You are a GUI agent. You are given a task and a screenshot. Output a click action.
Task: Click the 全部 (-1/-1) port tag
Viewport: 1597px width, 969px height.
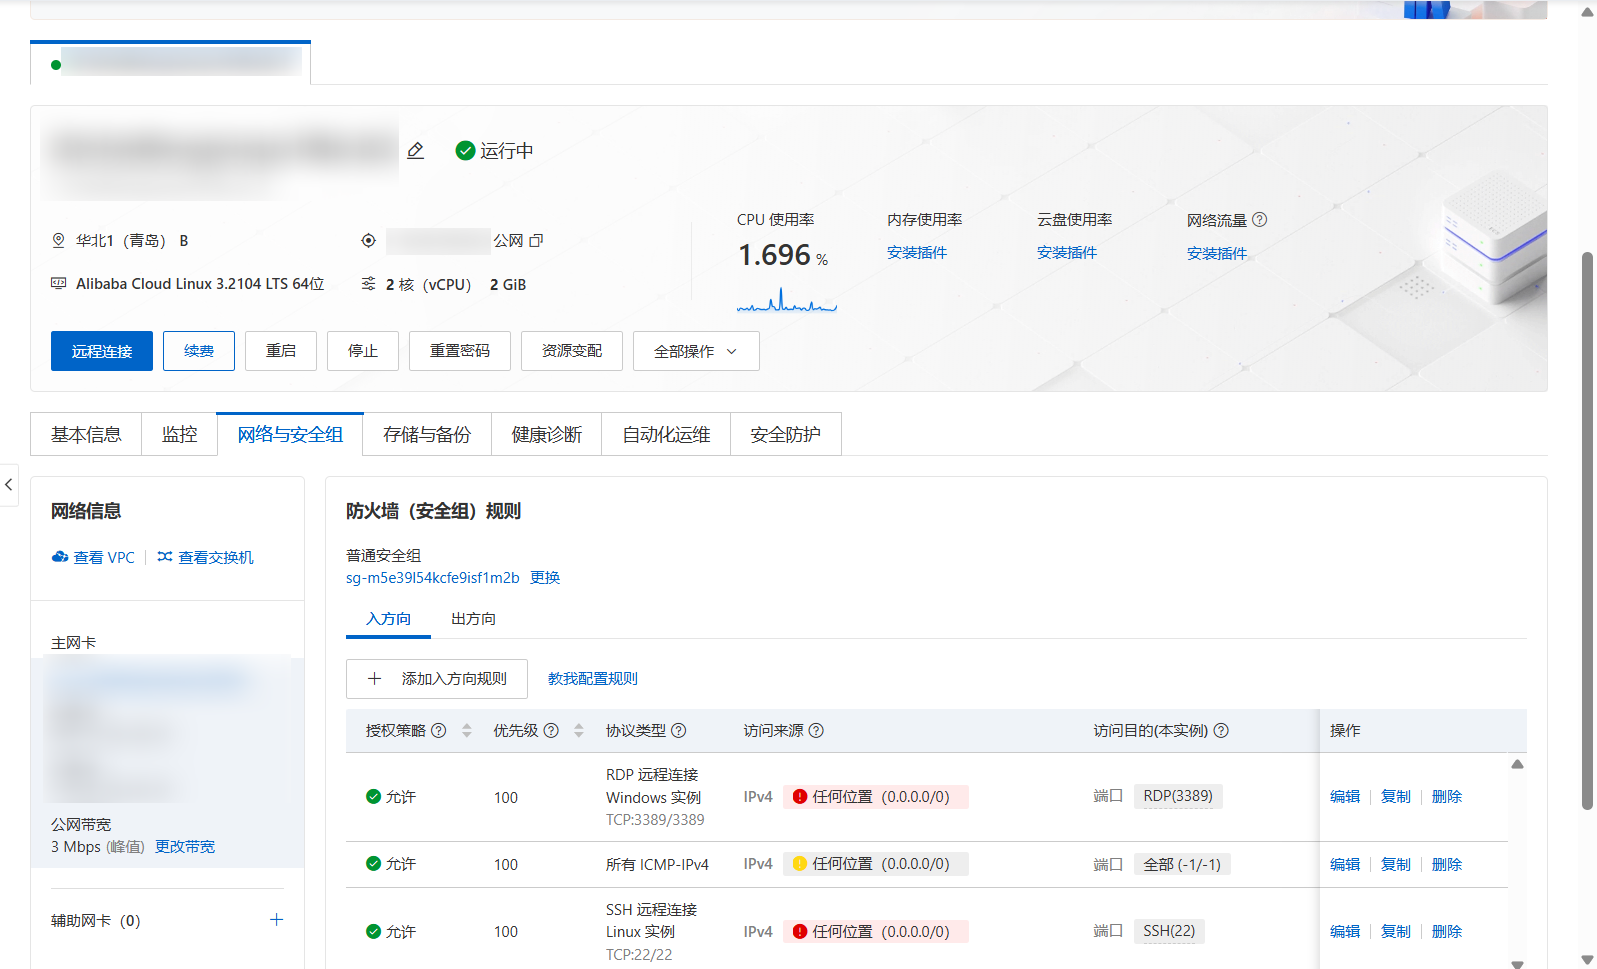point(1182,864)
